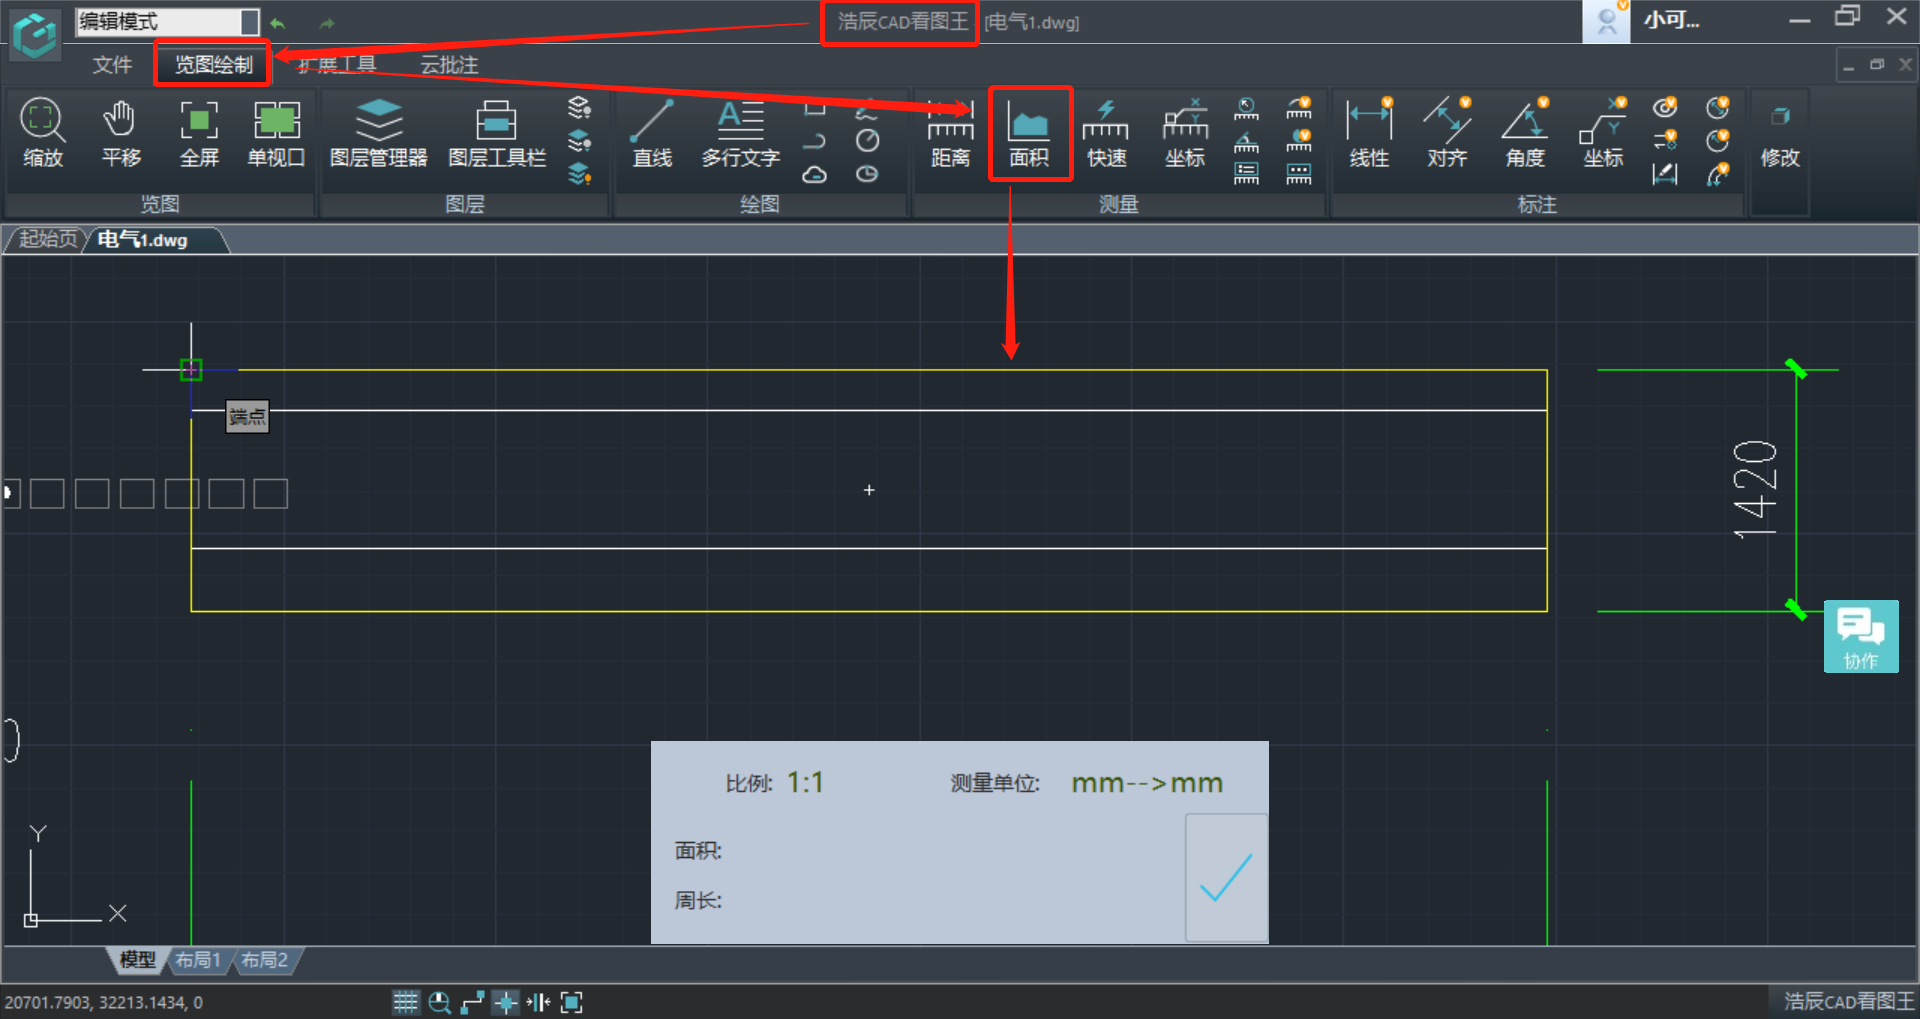Select the 电气1.dwg document tab
The image size is (1920, 1019).
coord(143,240)
